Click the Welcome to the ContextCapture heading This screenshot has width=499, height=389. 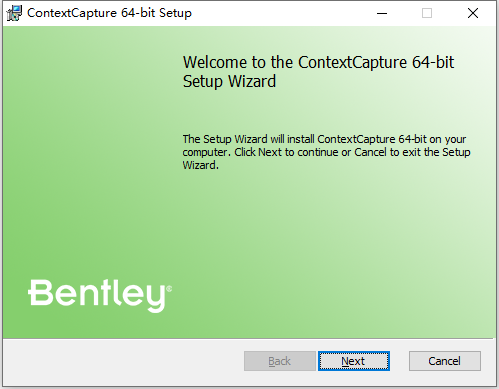pyautogui.click(x=318, y=62)
